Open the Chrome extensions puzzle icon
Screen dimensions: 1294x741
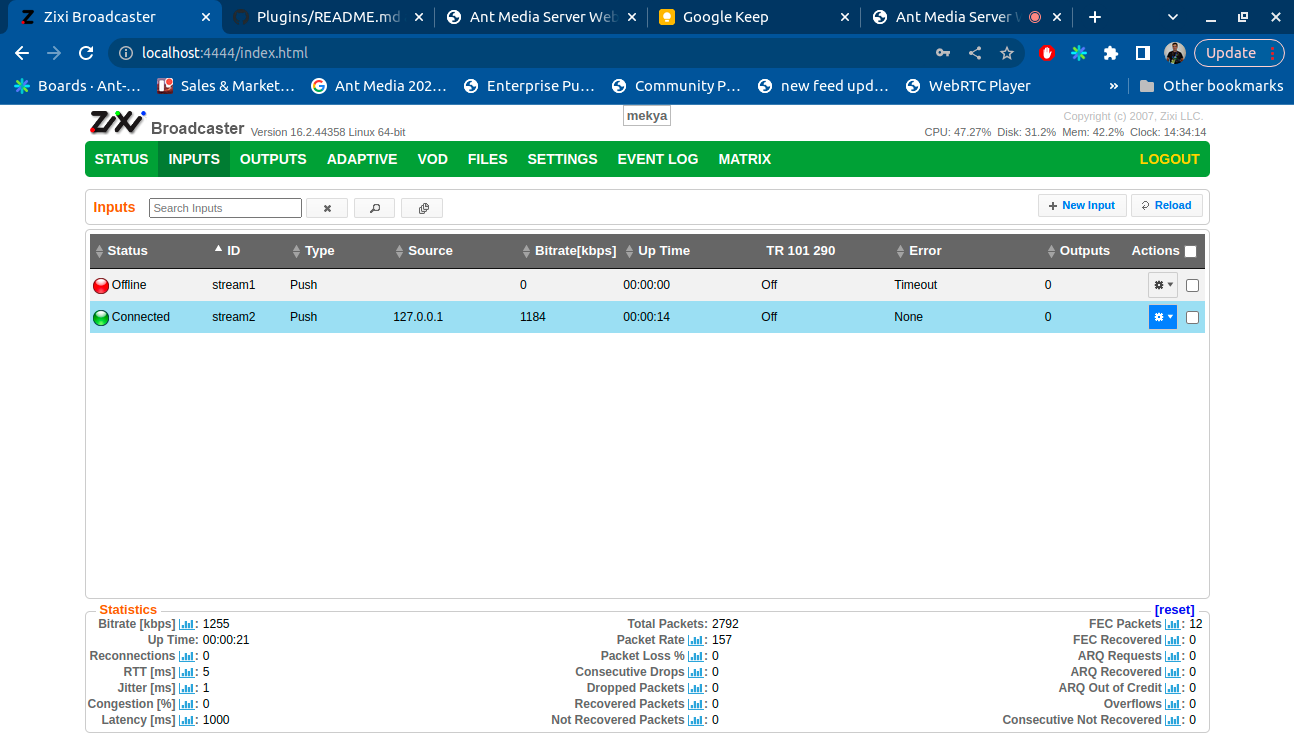pos(1110,53)
